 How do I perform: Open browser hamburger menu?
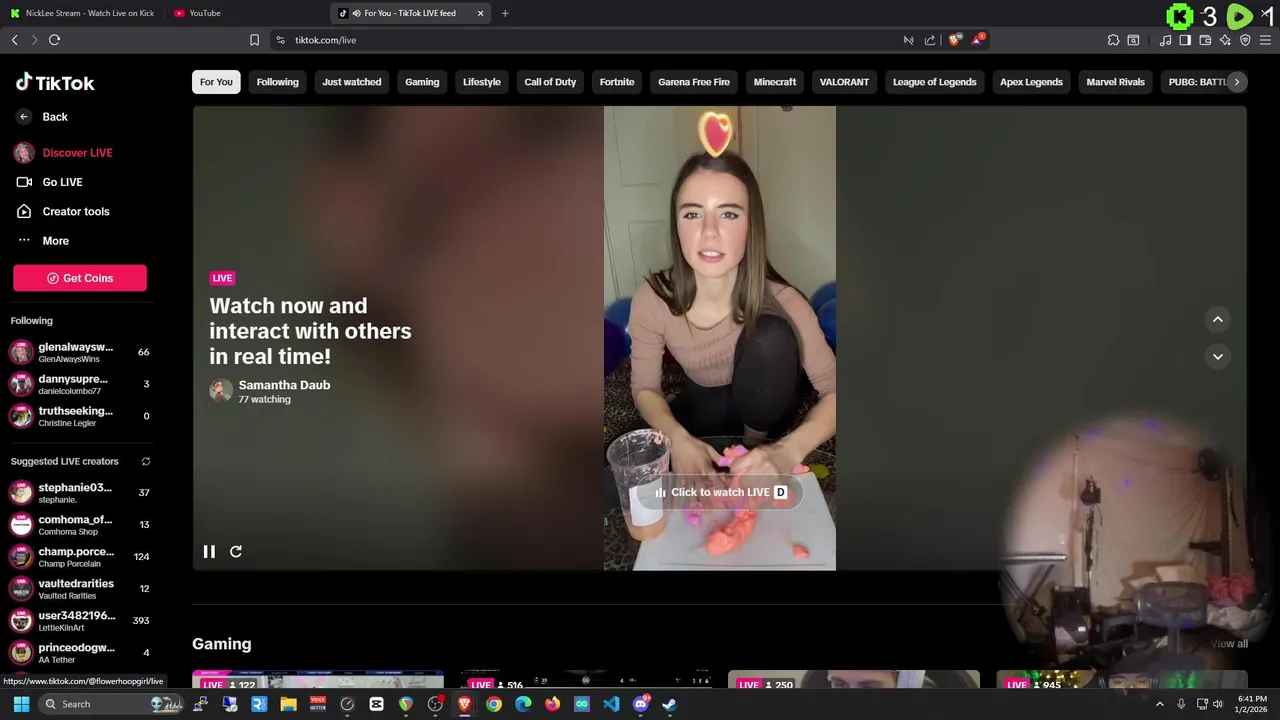click(1265, 40)
